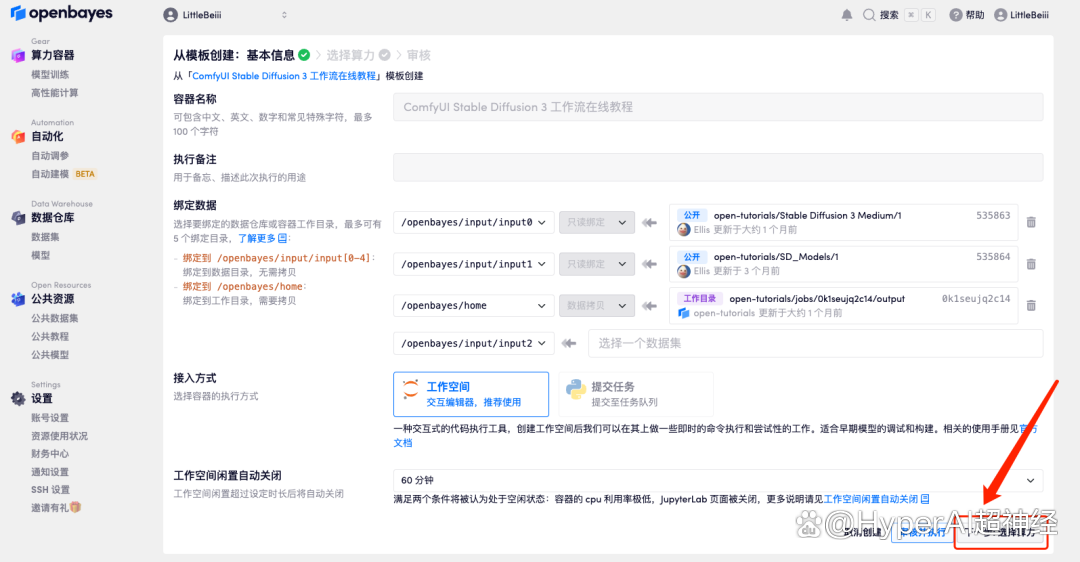This screenshot has height=562, width=1080.
Task: Open 资源使用状况
Action: [59, 435]
